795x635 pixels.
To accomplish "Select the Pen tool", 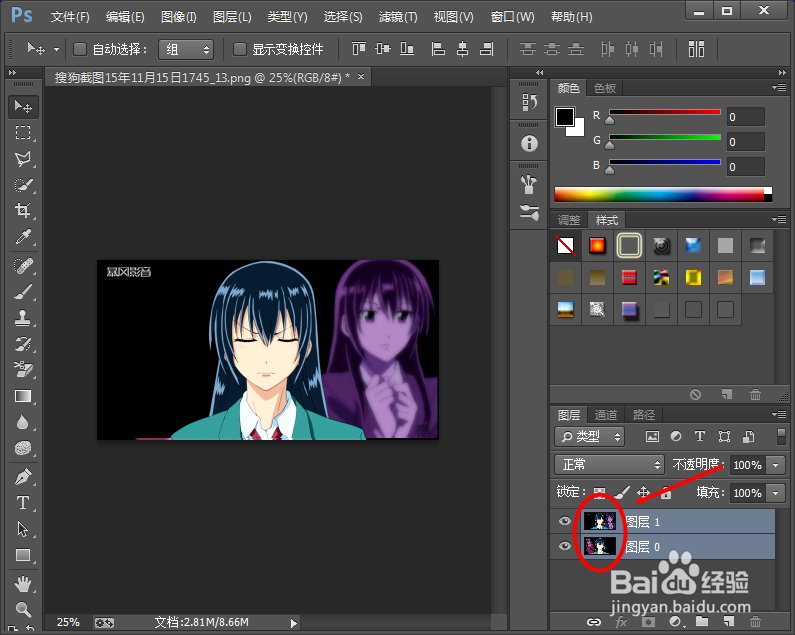I will [x=23, y=477].
